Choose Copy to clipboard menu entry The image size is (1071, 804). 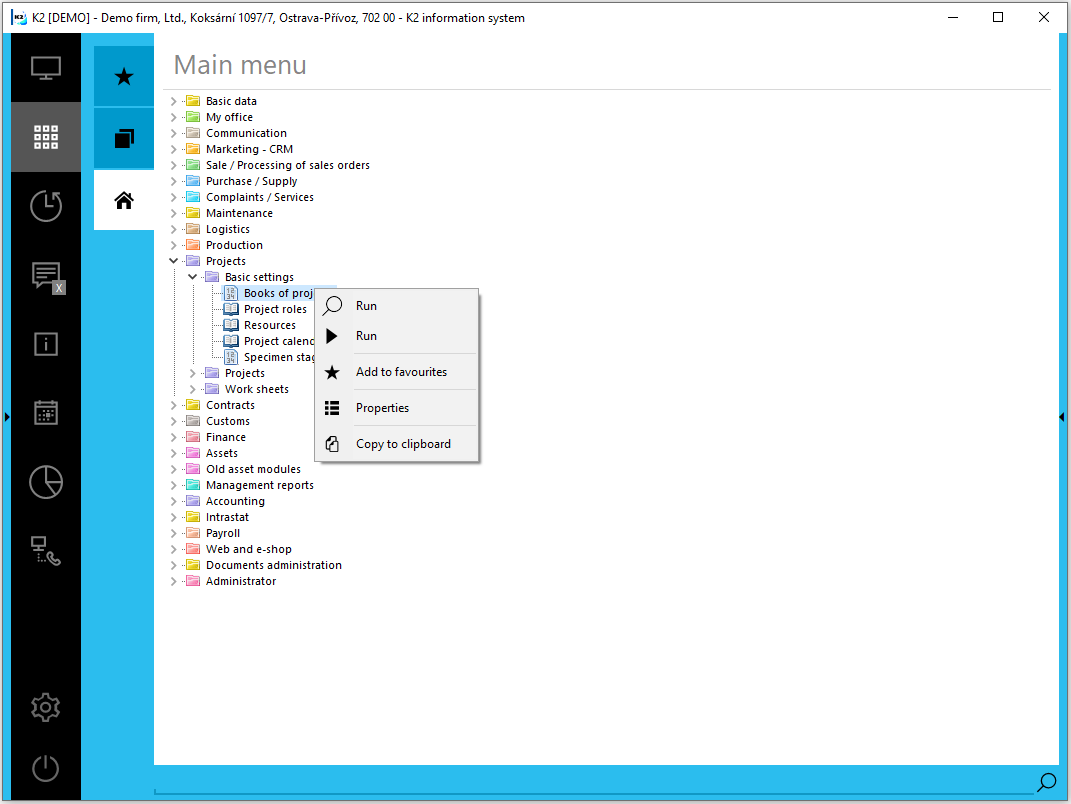[x=397, y=444]
